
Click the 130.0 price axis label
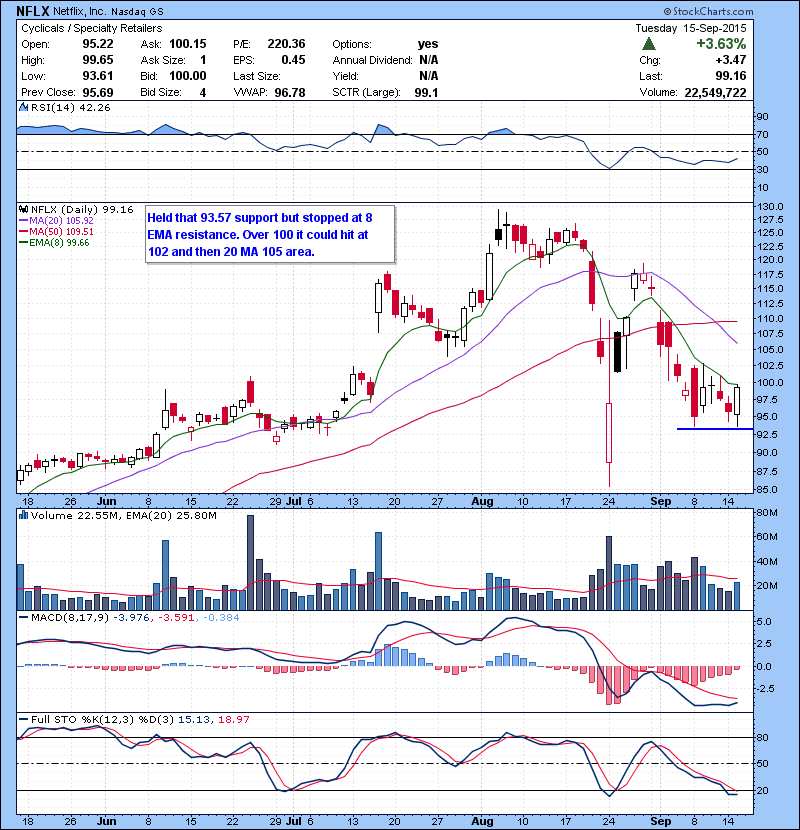(770, 206)
